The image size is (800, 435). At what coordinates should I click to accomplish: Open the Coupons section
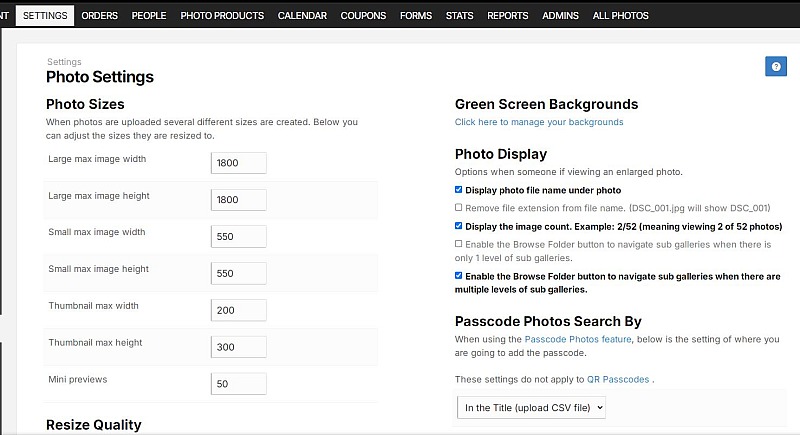[363, 16]
